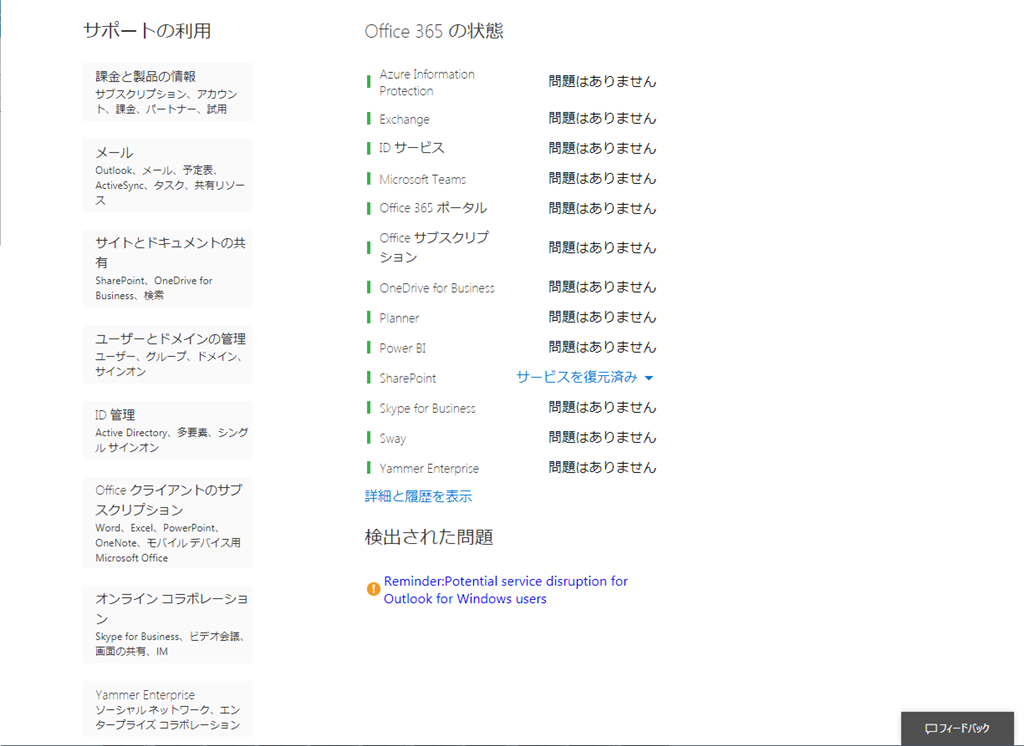
Task: Click Sway in the status list
Action: point(392,438)
